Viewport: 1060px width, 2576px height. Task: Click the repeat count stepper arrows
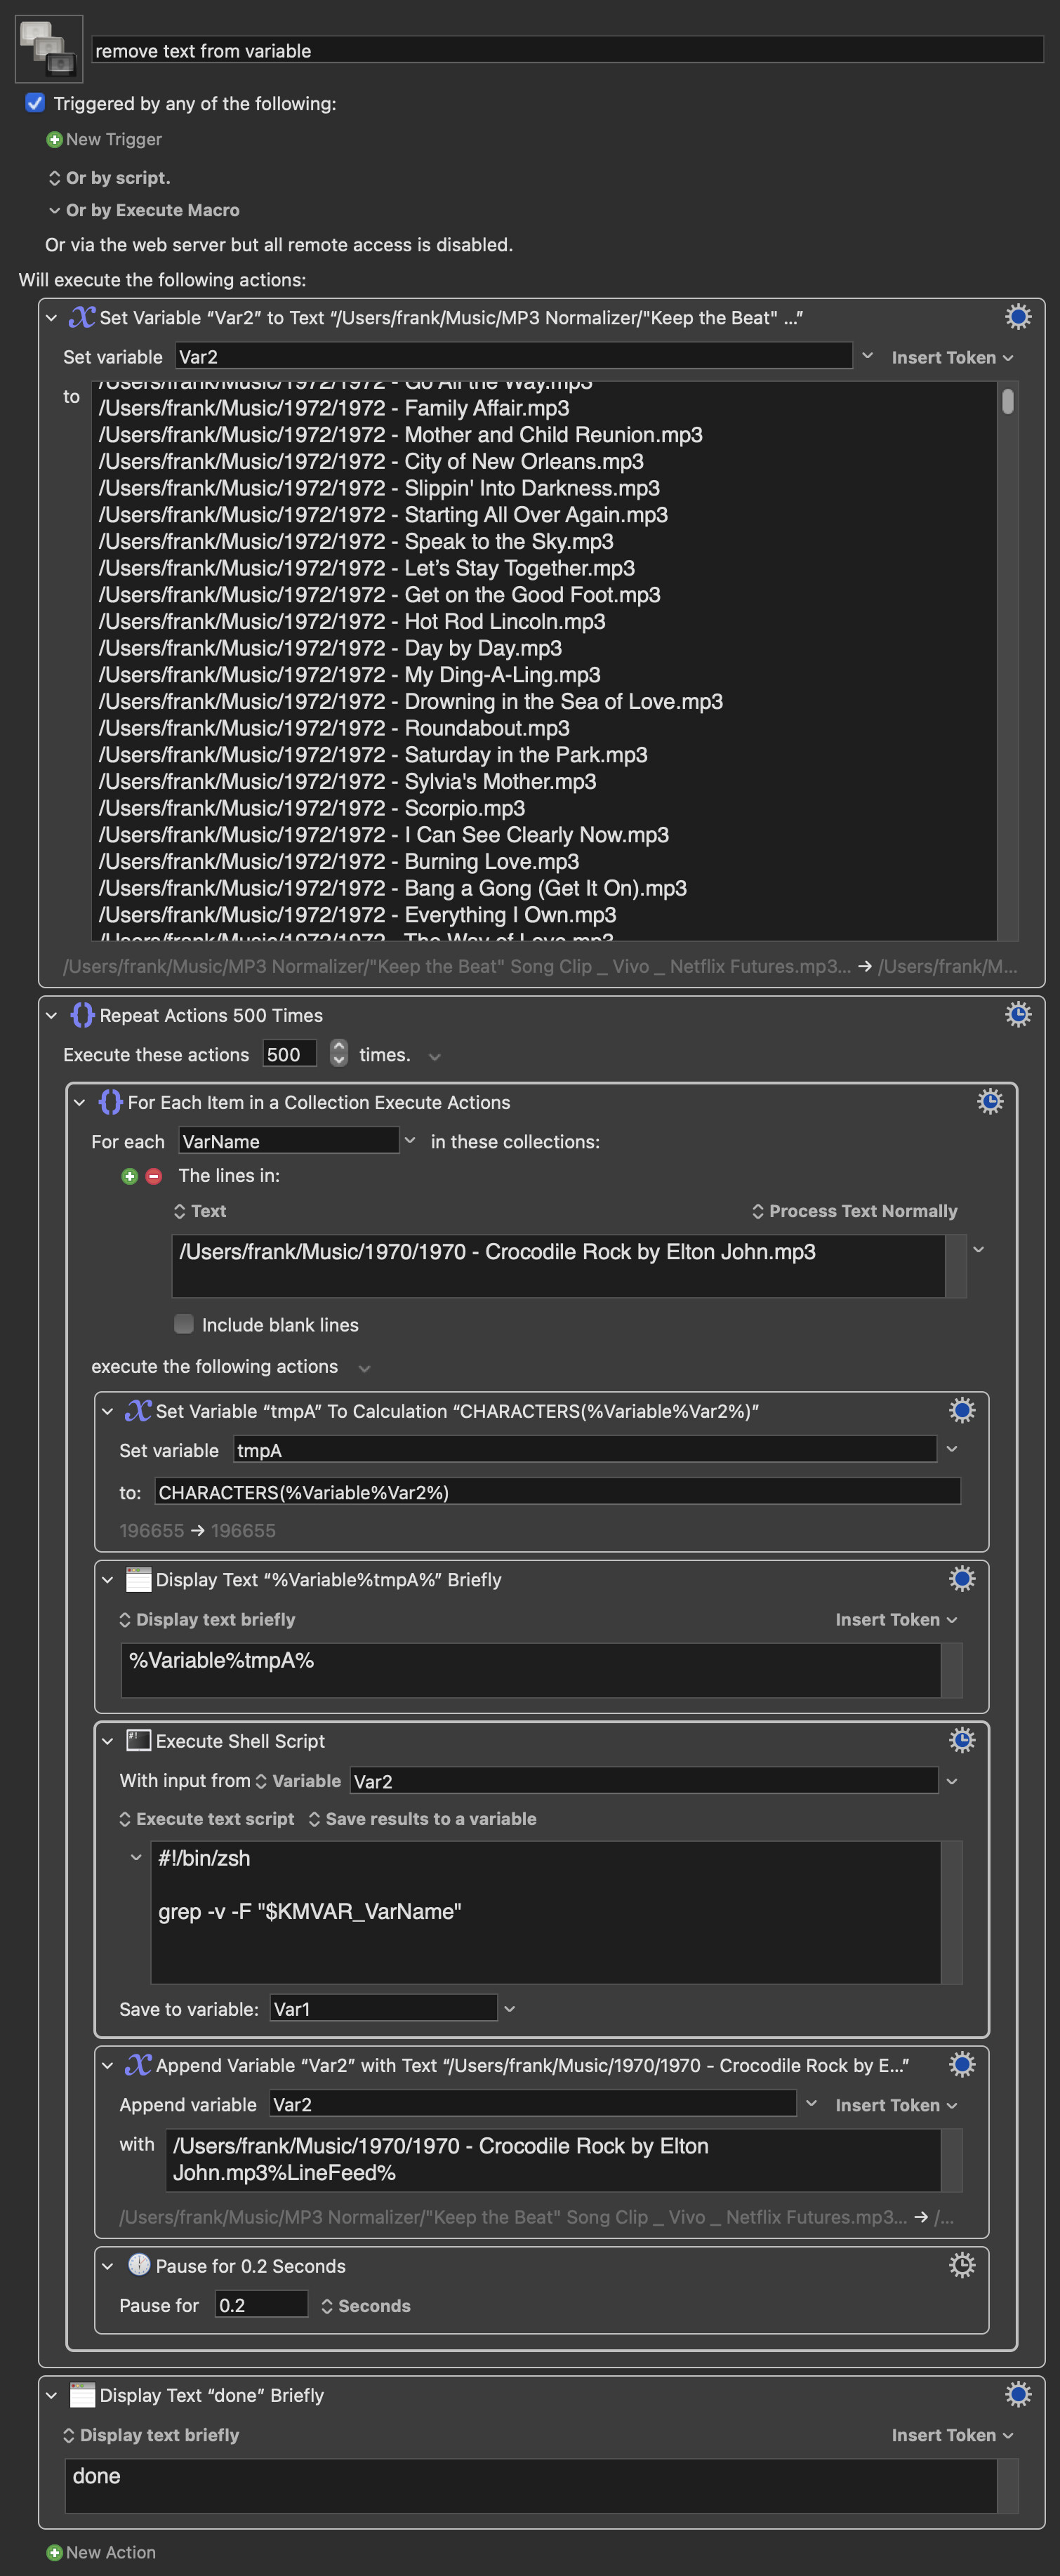[x=339, y=1053]
